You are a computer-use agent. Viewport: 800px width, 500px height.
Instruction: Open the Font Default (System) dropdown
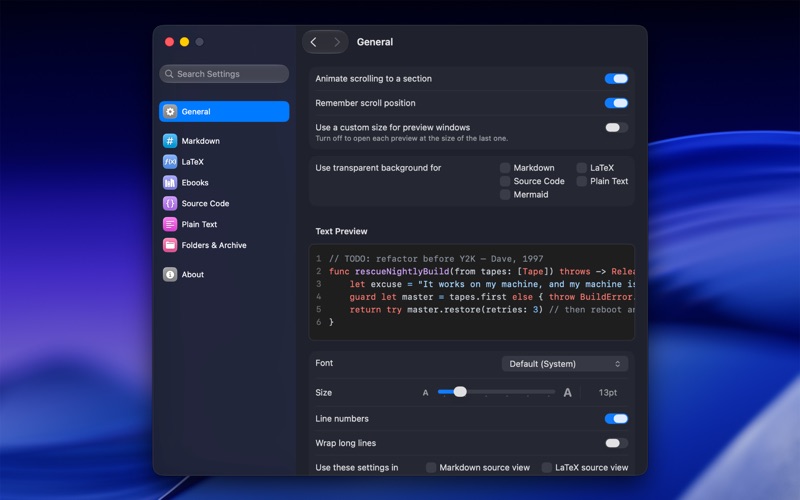click(x=565, y=364)
